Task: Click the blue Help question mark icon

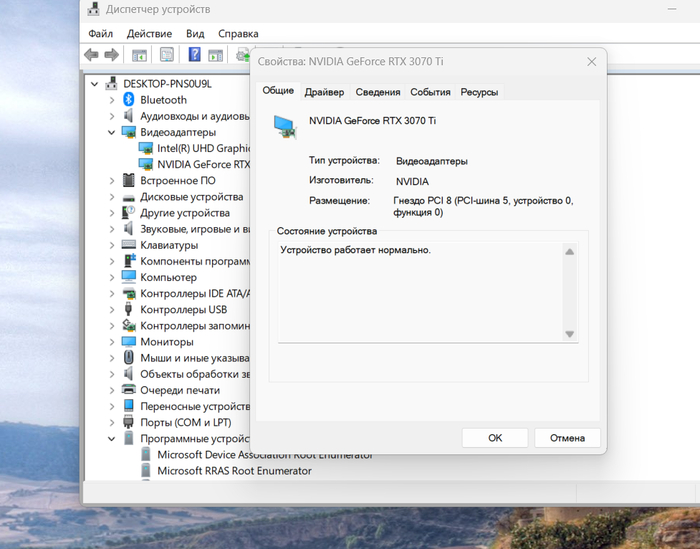Action: [194, 54]
